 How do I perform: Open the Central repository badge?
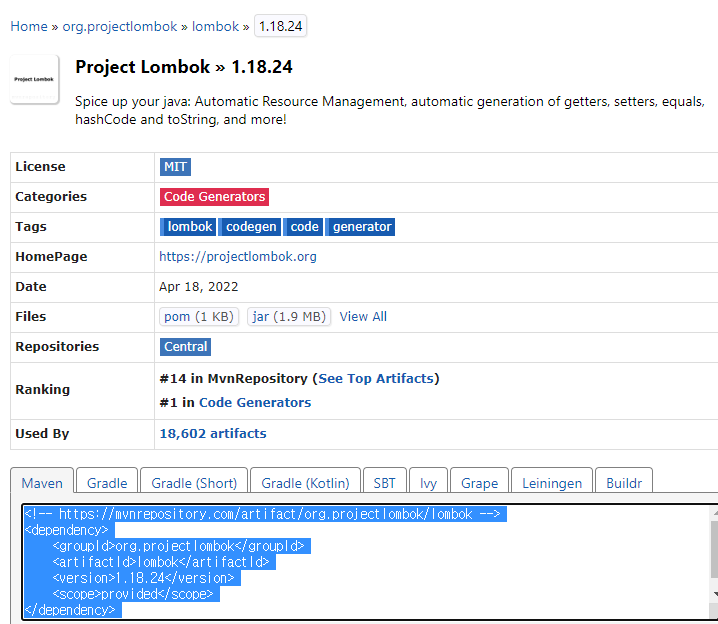[185, 347]
